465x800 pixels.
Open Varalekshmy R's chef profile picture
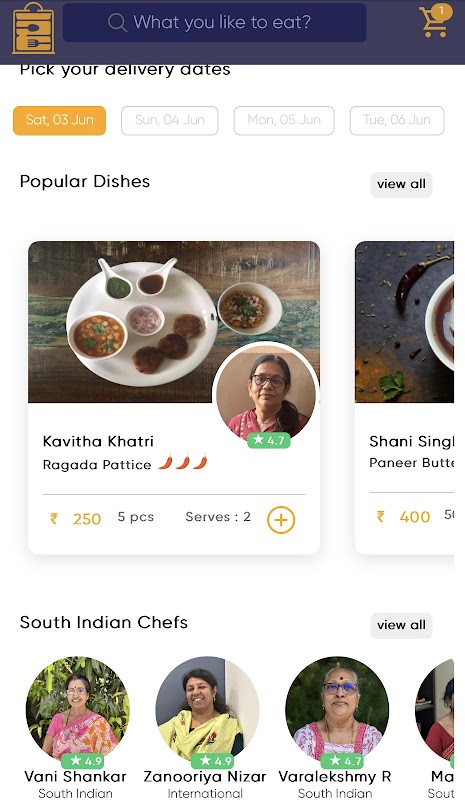tap(337, 708)
